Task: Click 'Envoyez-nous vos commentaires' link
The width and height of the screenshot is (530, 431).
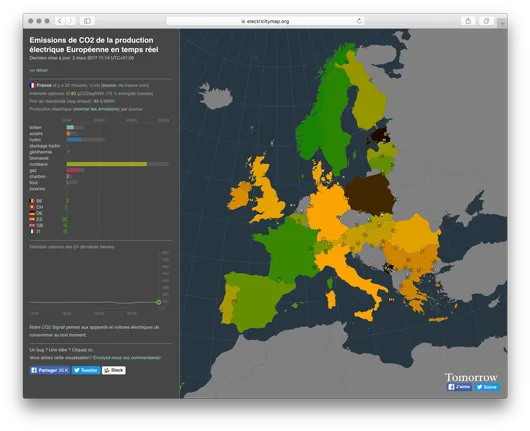Action: pyautogui.click(x=127, y=358)
